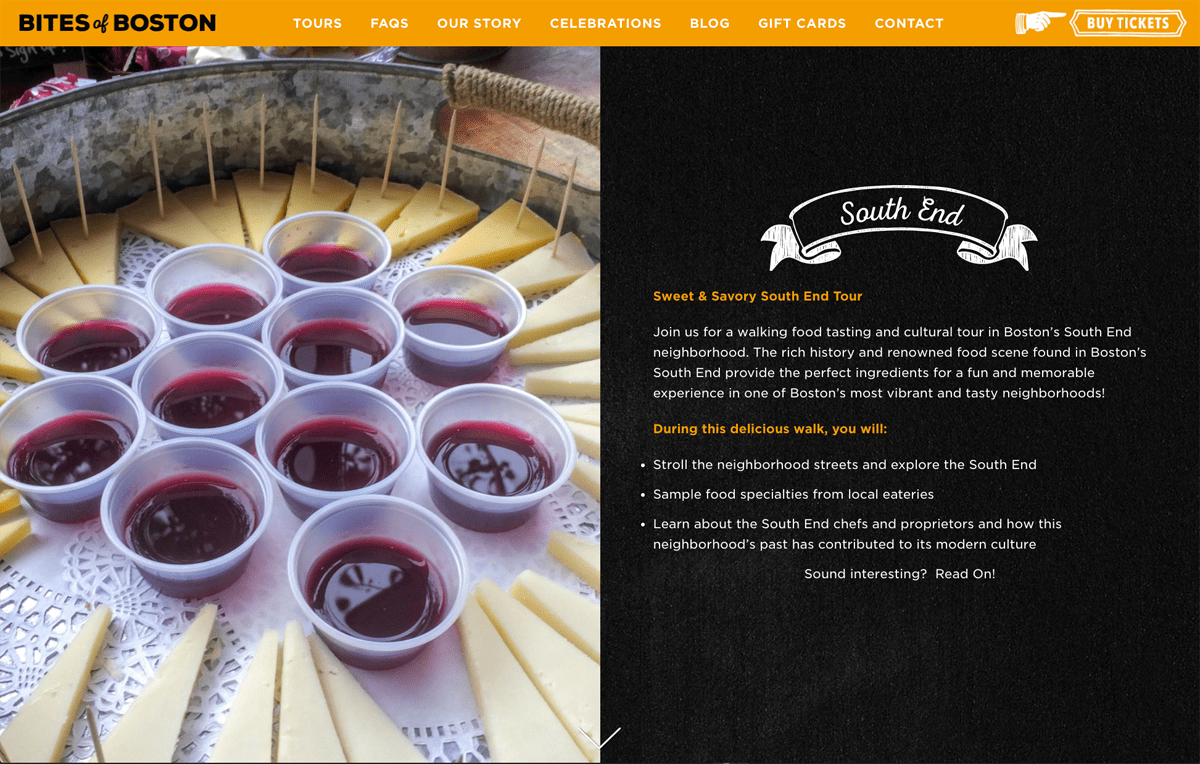This screenshot has width=1200, height=764.
Task: Click the Bites of Boston logo
Action: click(x=117, y=22)
